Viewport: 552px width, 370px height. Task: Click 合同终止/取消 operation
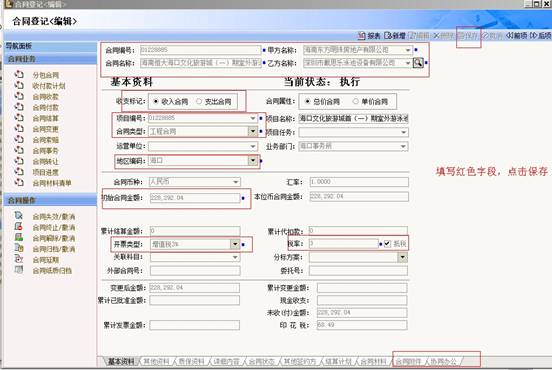tap(54, 227)
